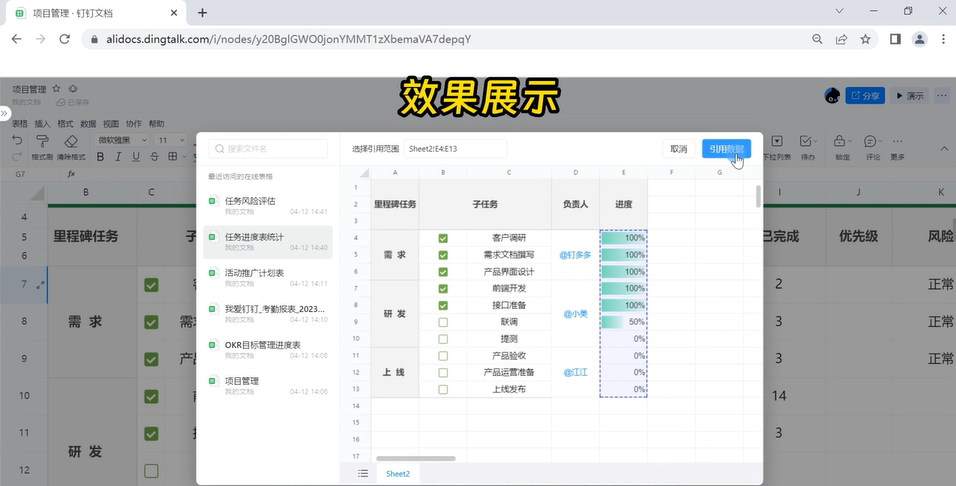Open the font size 11 dropdown
Screen dimensions: 956x486
[x=168, y=141]
